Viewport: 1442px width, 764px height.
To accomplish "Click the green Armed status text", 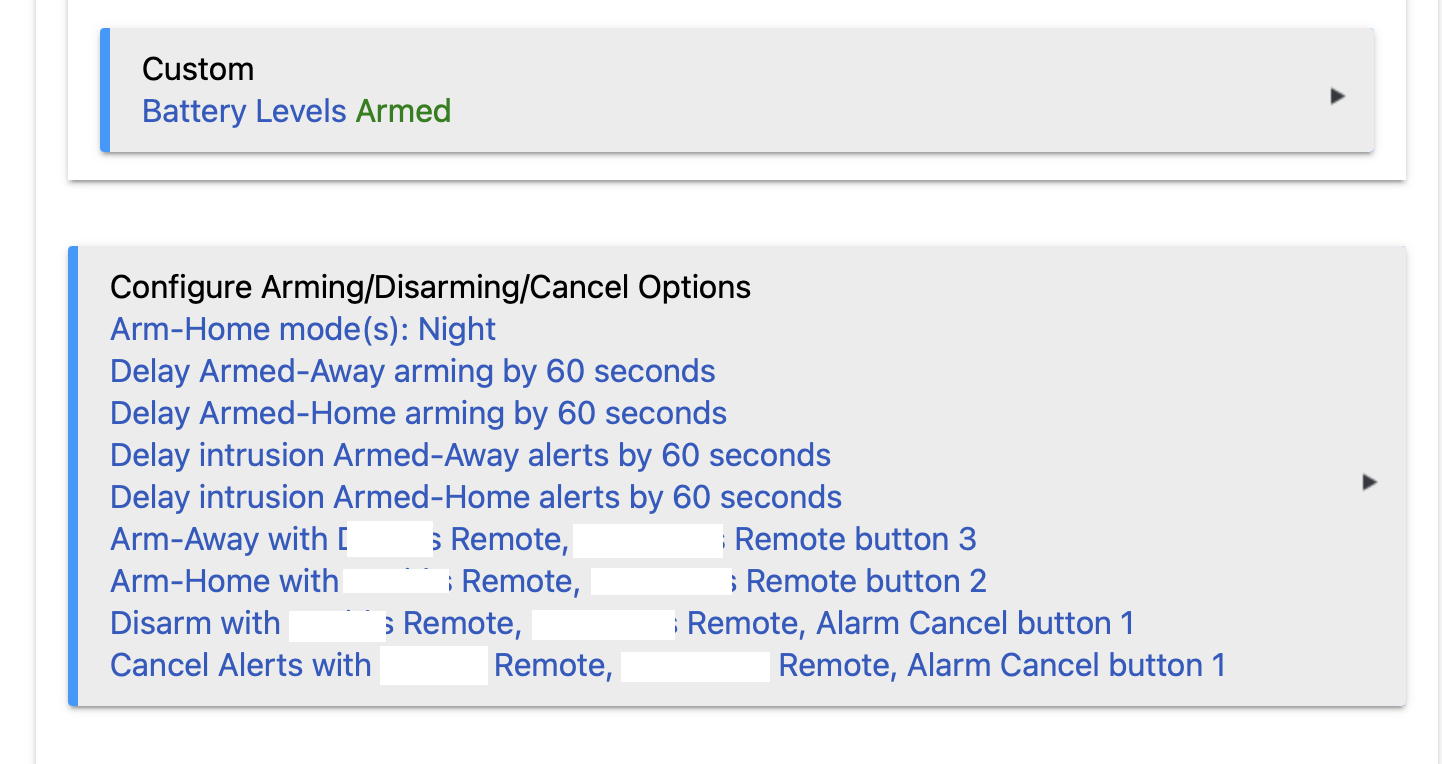I will coord(403,111).
